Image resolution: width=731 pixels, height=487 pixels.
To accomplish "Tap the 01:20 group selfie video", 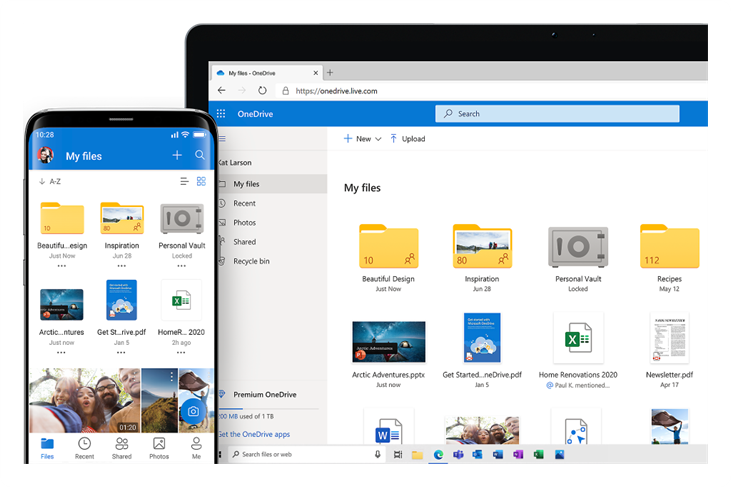I will pyautogui.click(x=85, y=400).
